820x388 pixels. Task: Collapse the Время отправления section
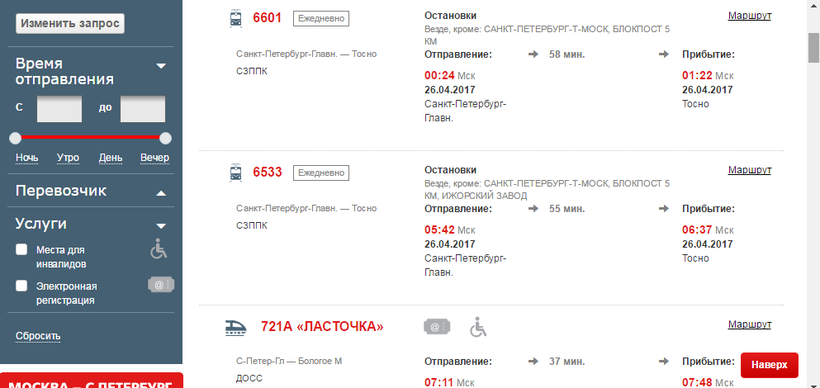click(x=162, y=66)
